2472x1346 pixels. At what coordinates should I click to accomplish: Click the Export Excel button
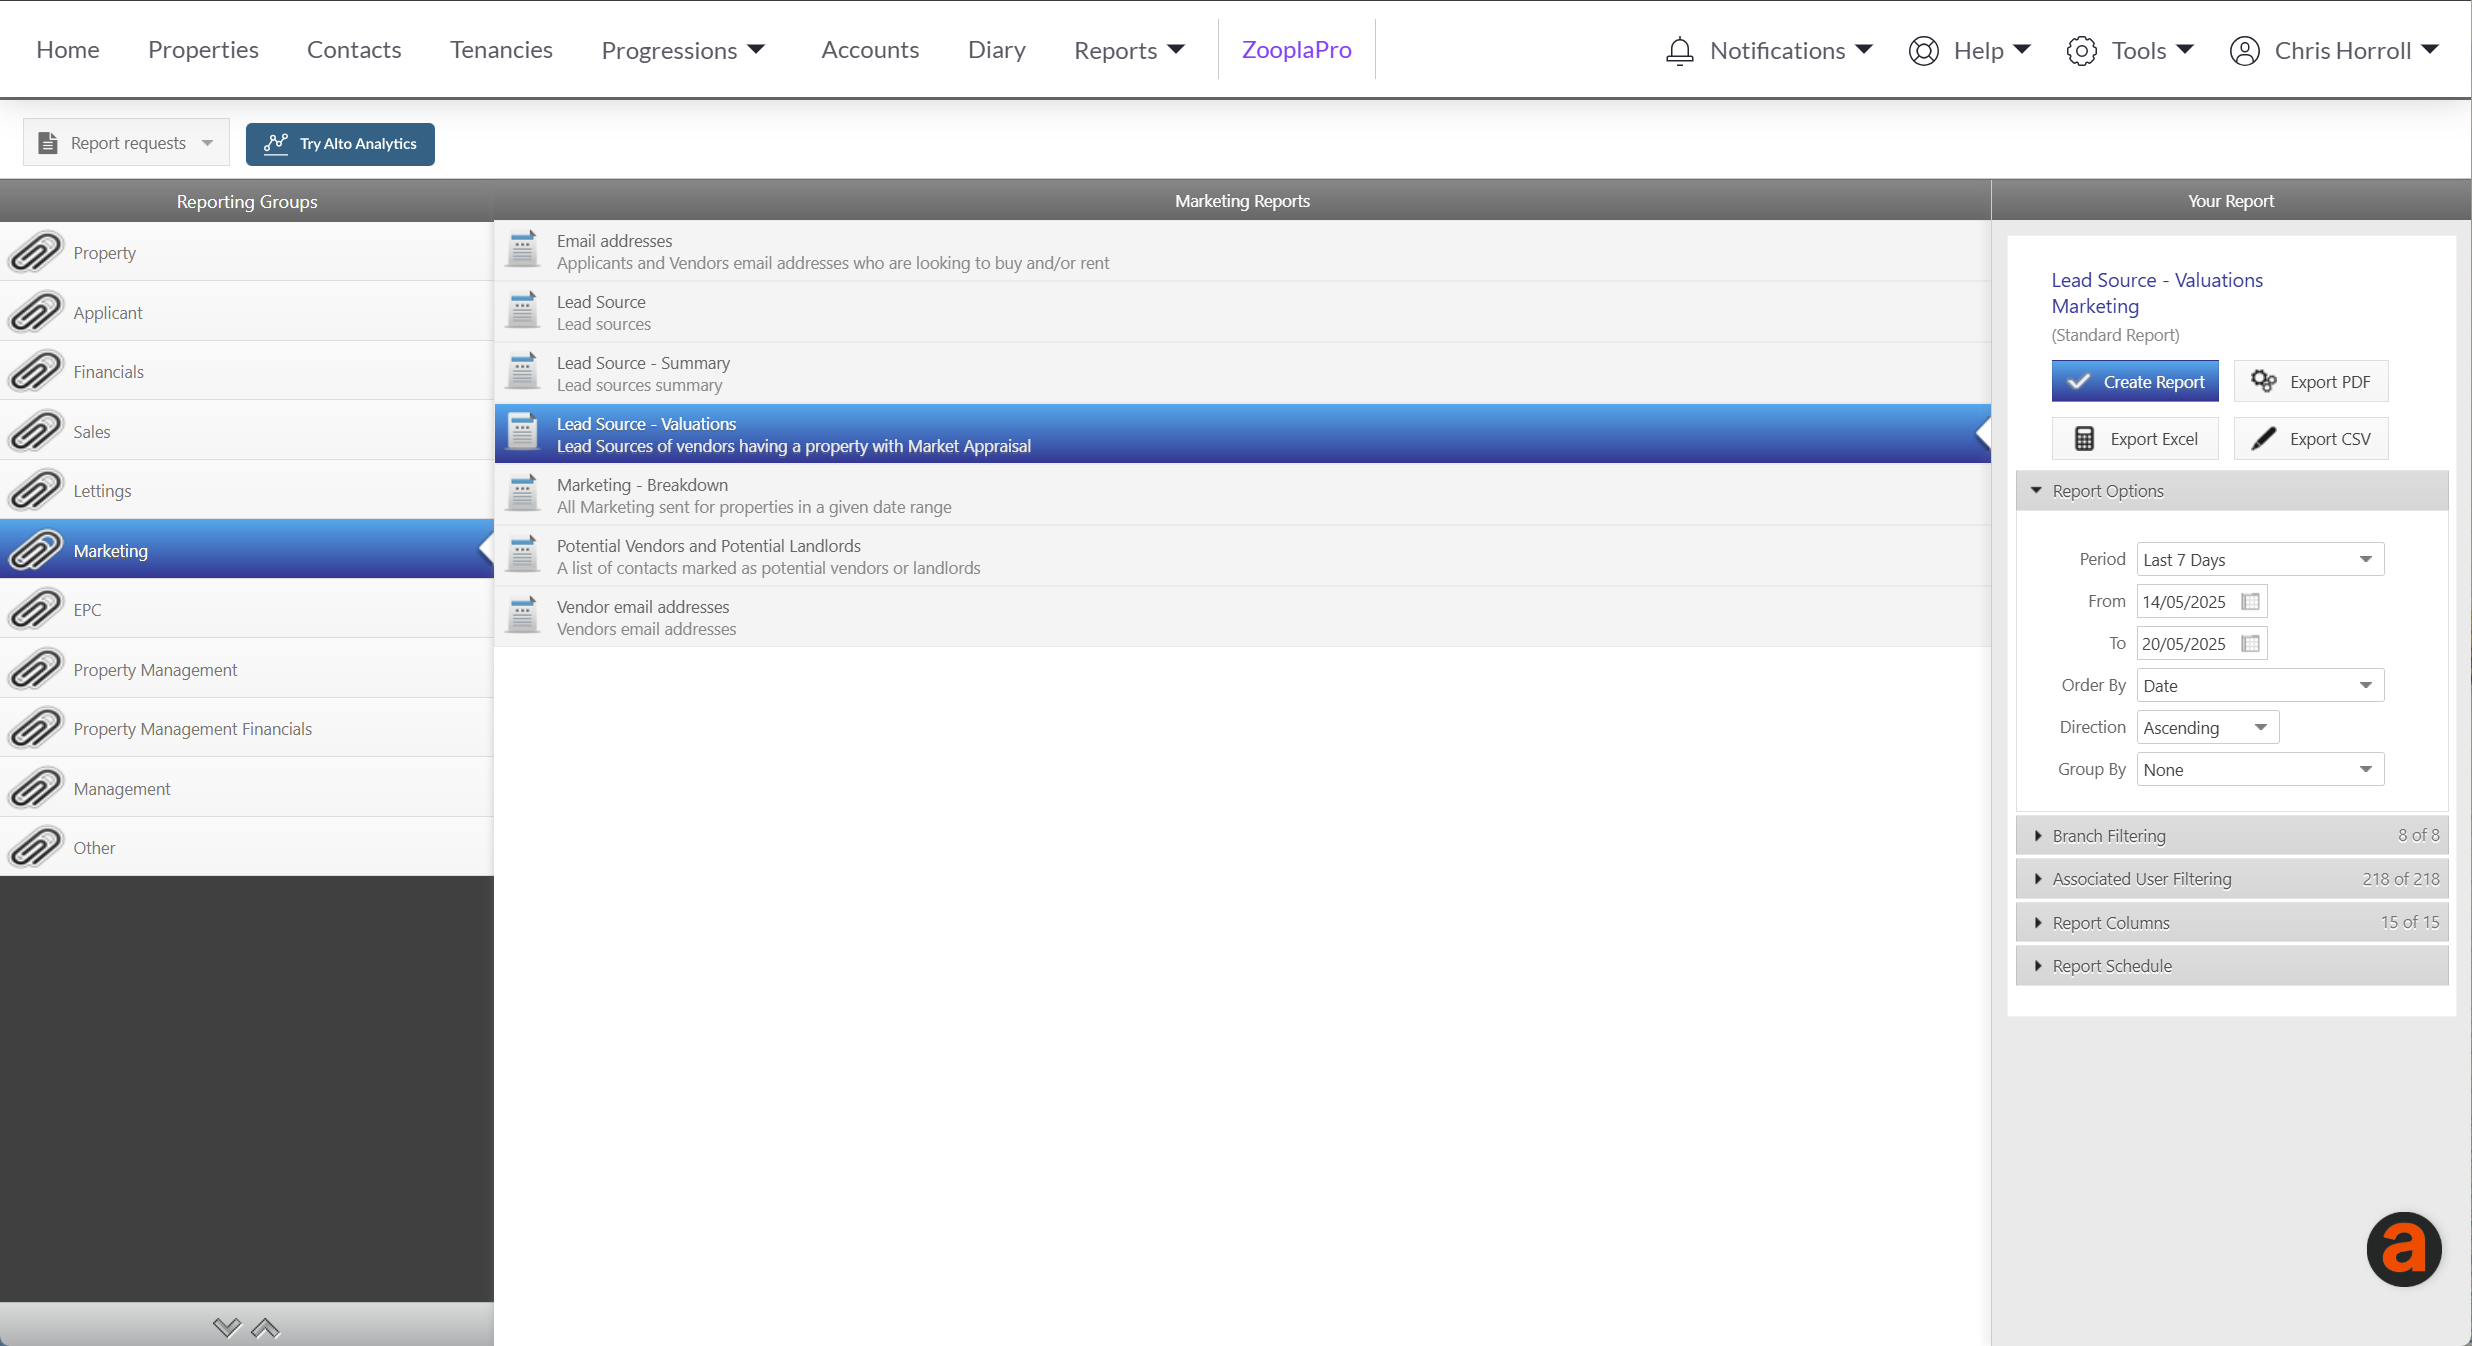point(2135,438)
